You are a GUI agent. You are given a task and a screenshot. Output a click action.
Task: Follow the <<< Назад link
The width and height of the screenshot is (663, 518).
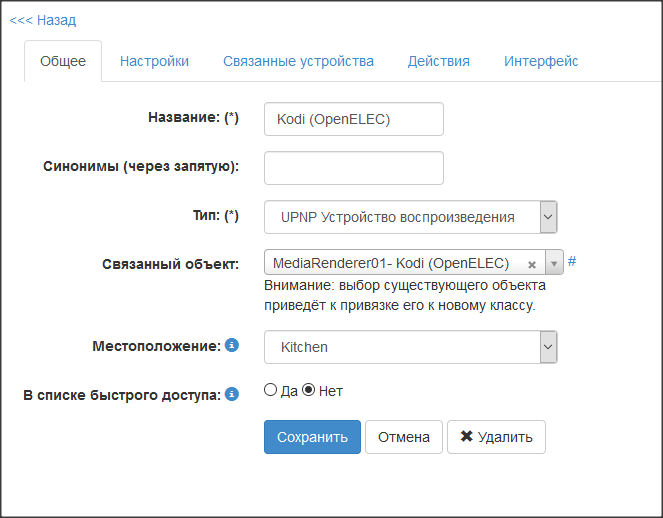pos(42,20)
